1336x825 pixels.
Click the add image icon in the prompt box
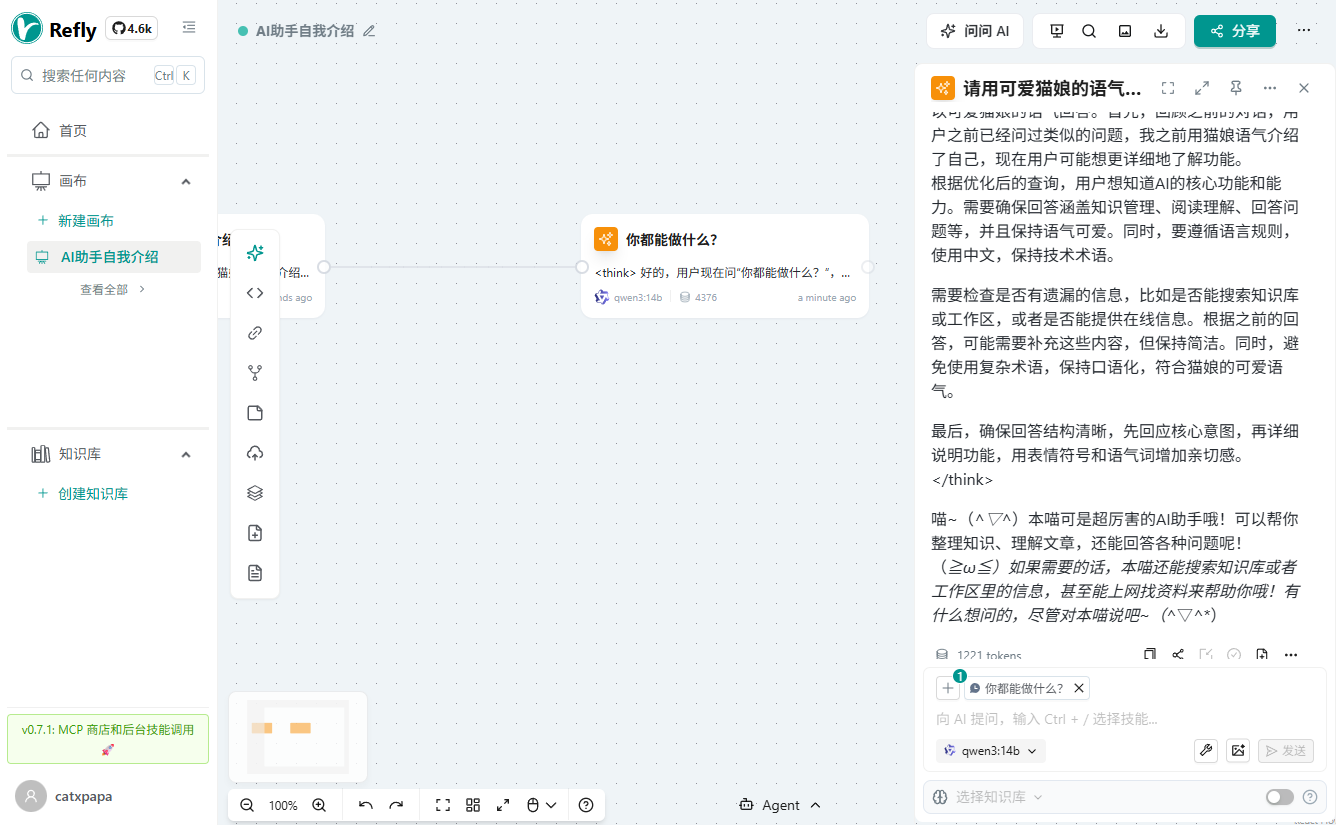[x=1238, y=751]
